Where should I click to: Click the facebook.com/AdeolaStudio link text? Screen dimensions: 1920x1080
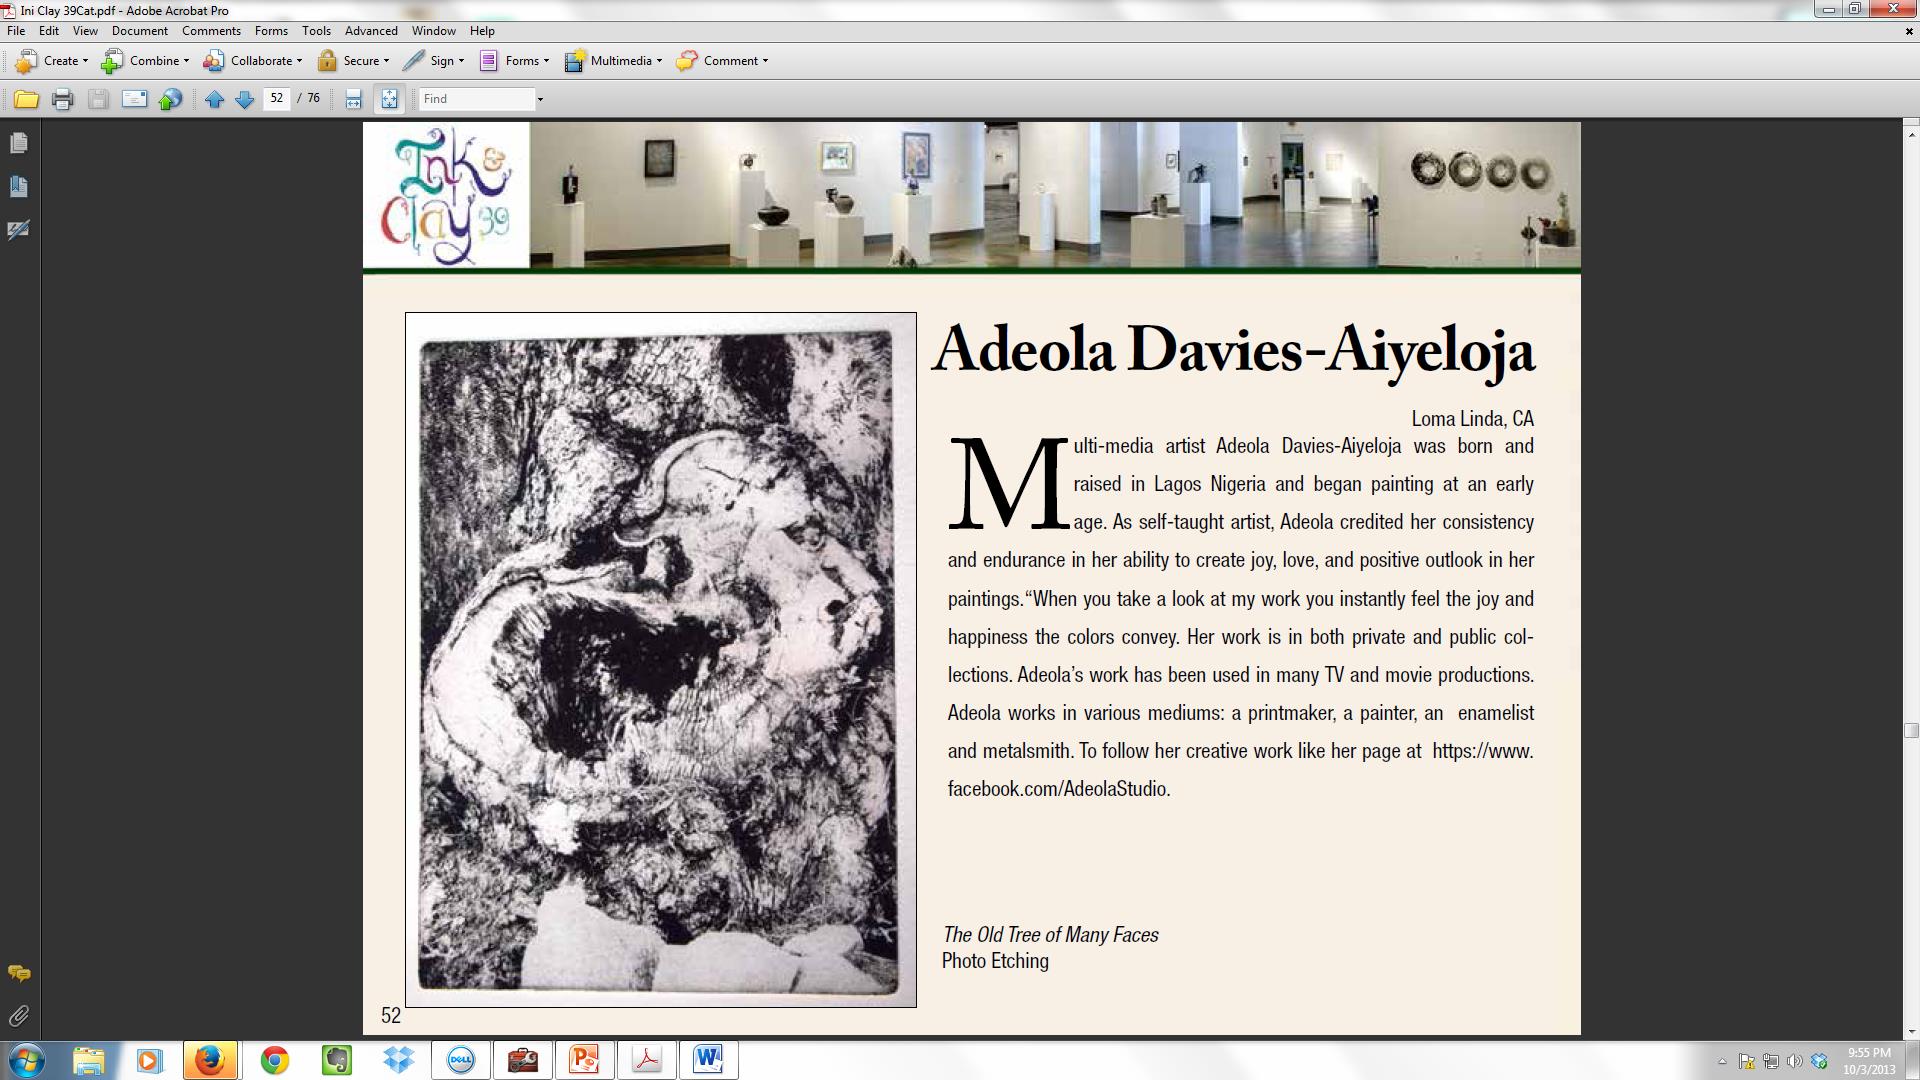[x=1059, y=789]
